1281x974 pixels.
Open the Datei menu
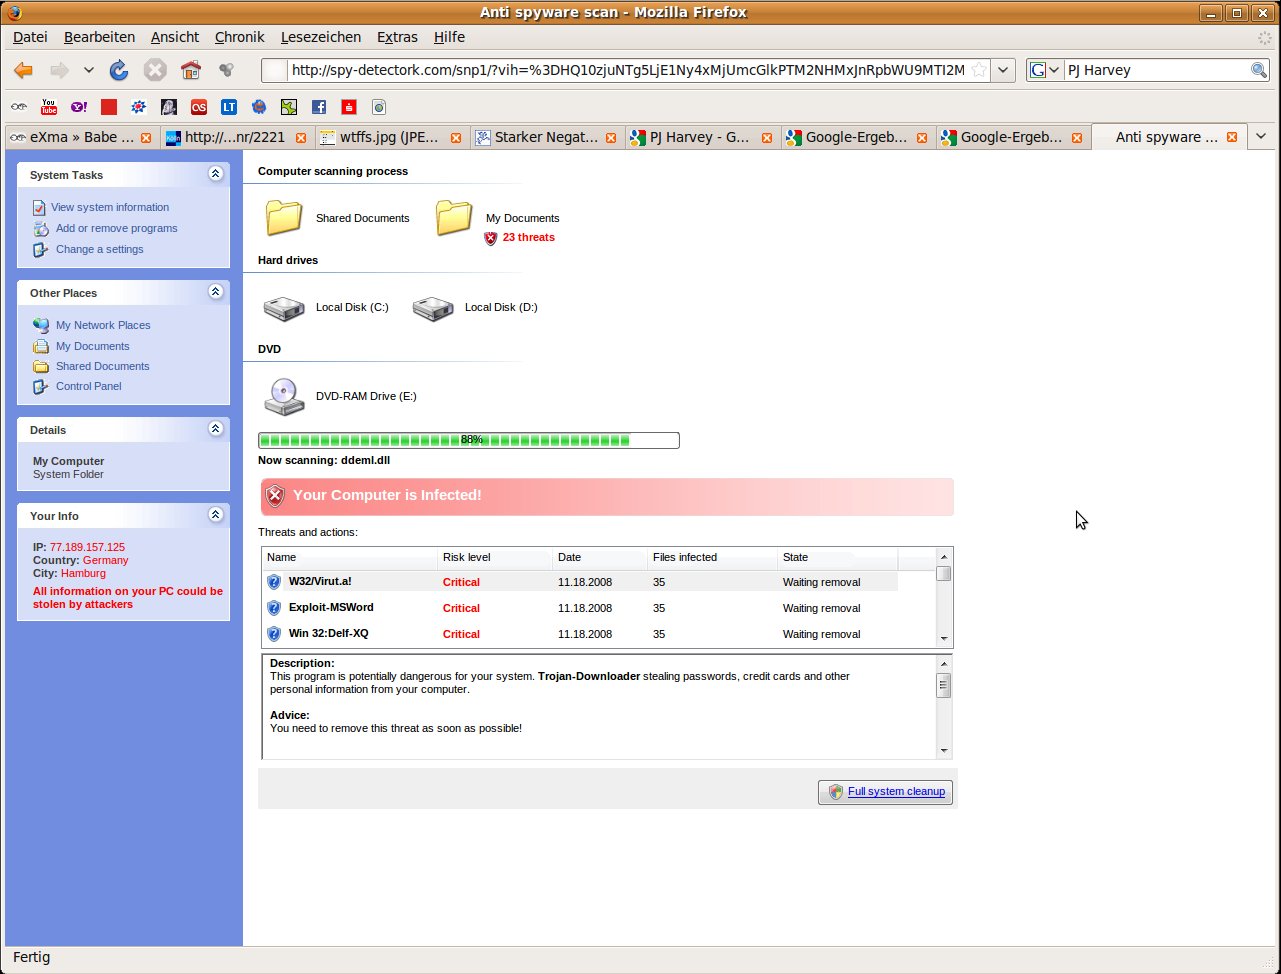(30, 37)
